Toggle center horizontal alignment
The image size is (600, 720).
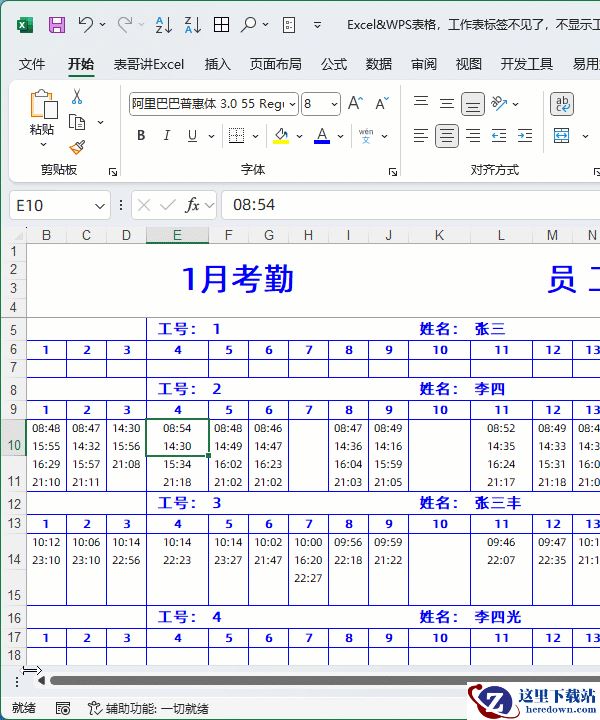point(447,136)
